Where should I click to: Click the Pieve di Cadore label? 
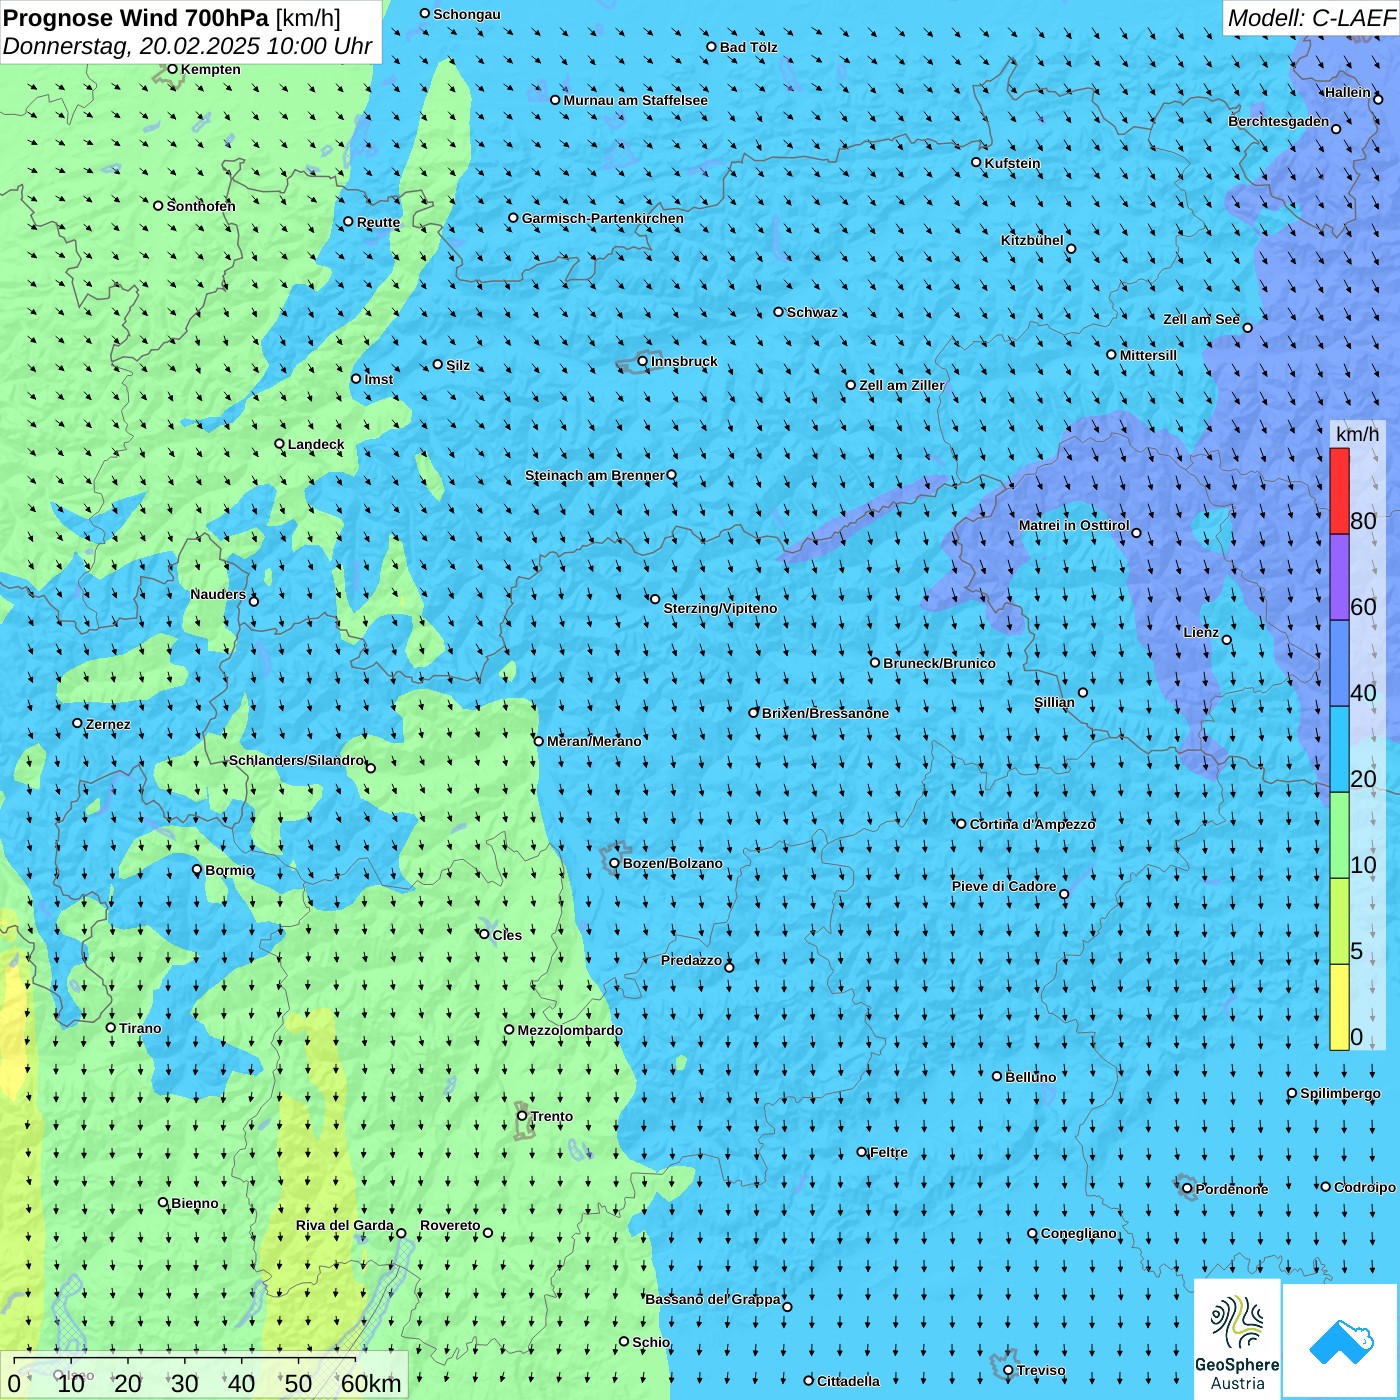point(1004,886)
